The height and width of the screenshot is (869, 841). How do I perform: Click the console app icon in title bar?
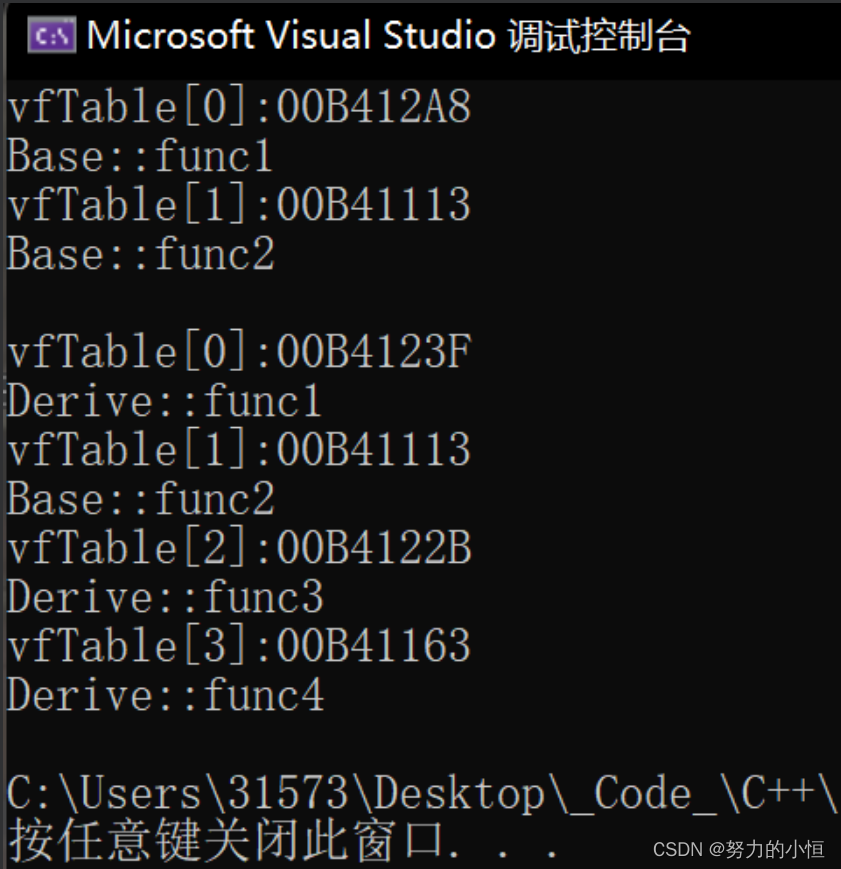coord(52,35)
